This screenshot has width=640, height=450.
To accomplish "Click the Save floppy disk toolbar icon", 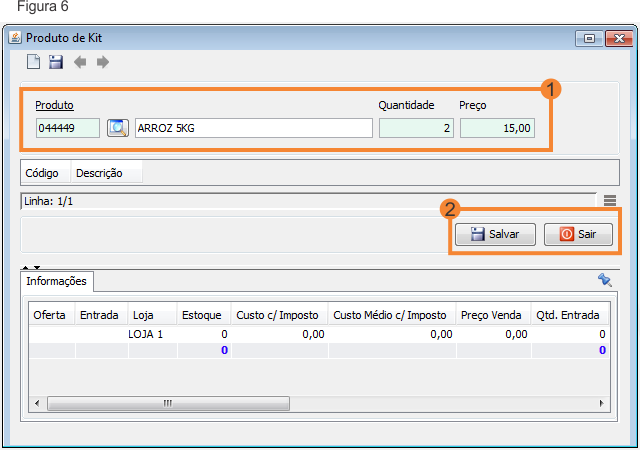I will 56,63.
